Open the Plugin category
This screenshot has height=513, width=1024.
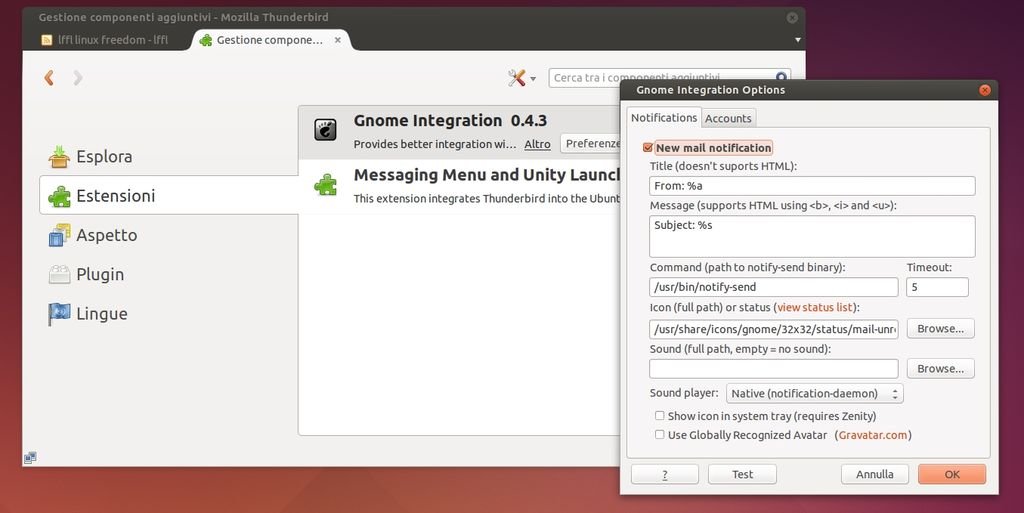coord(100,274)
